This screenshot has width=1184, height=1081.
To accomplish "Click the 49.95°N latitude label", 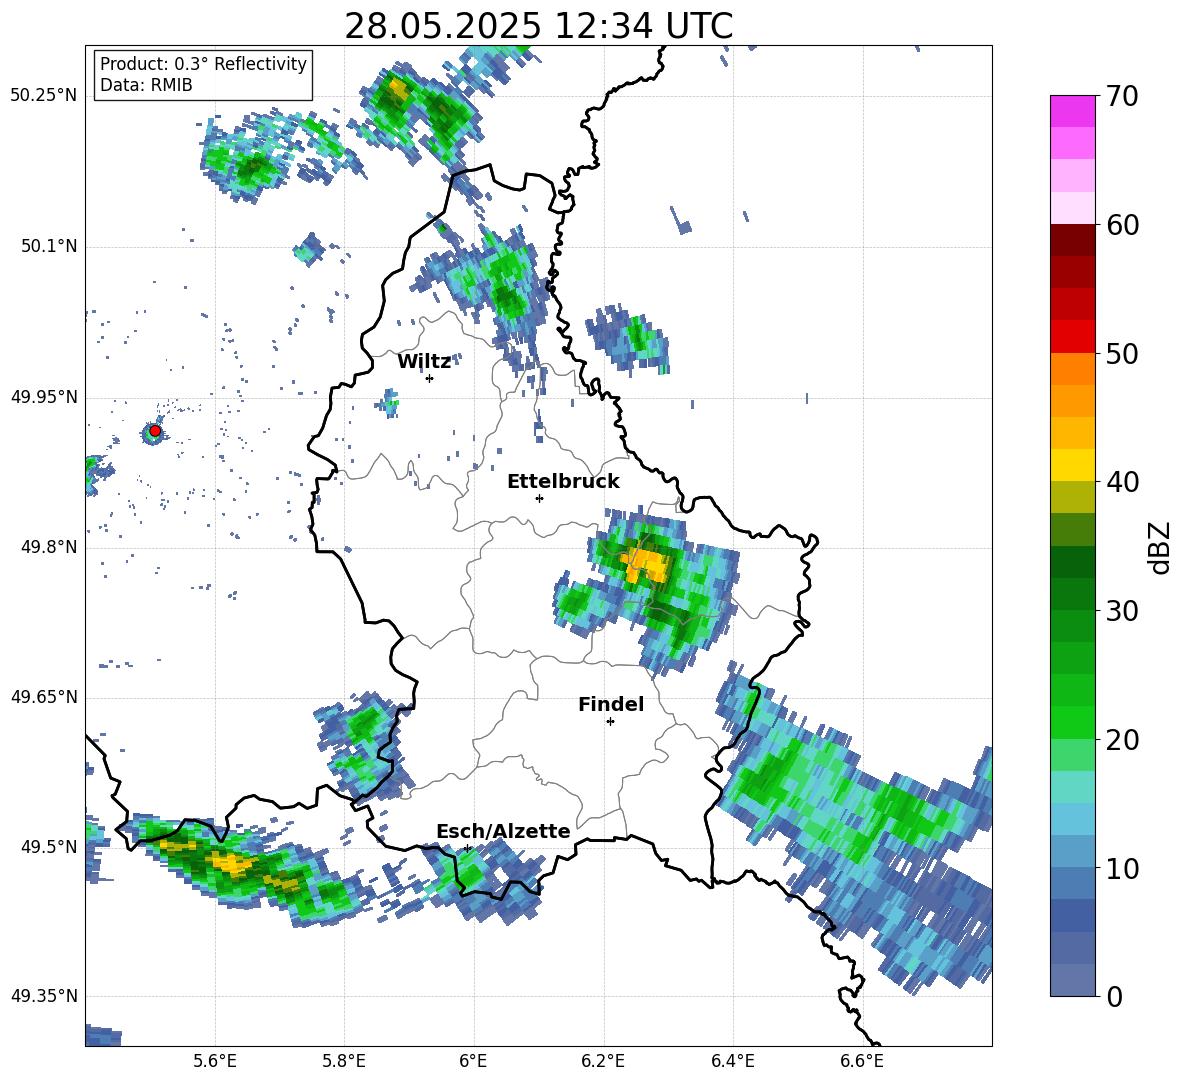I will [44, 396].
